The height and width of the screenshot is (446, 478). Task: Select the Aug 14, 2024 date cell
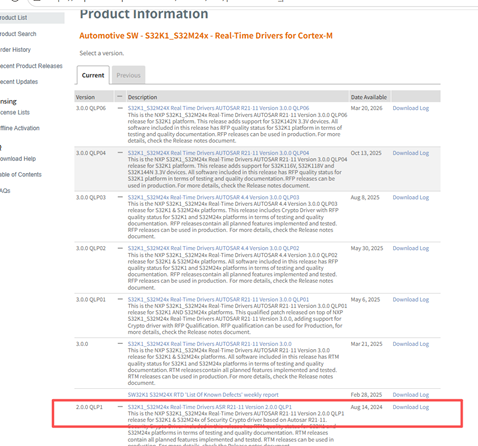[366, 407]
